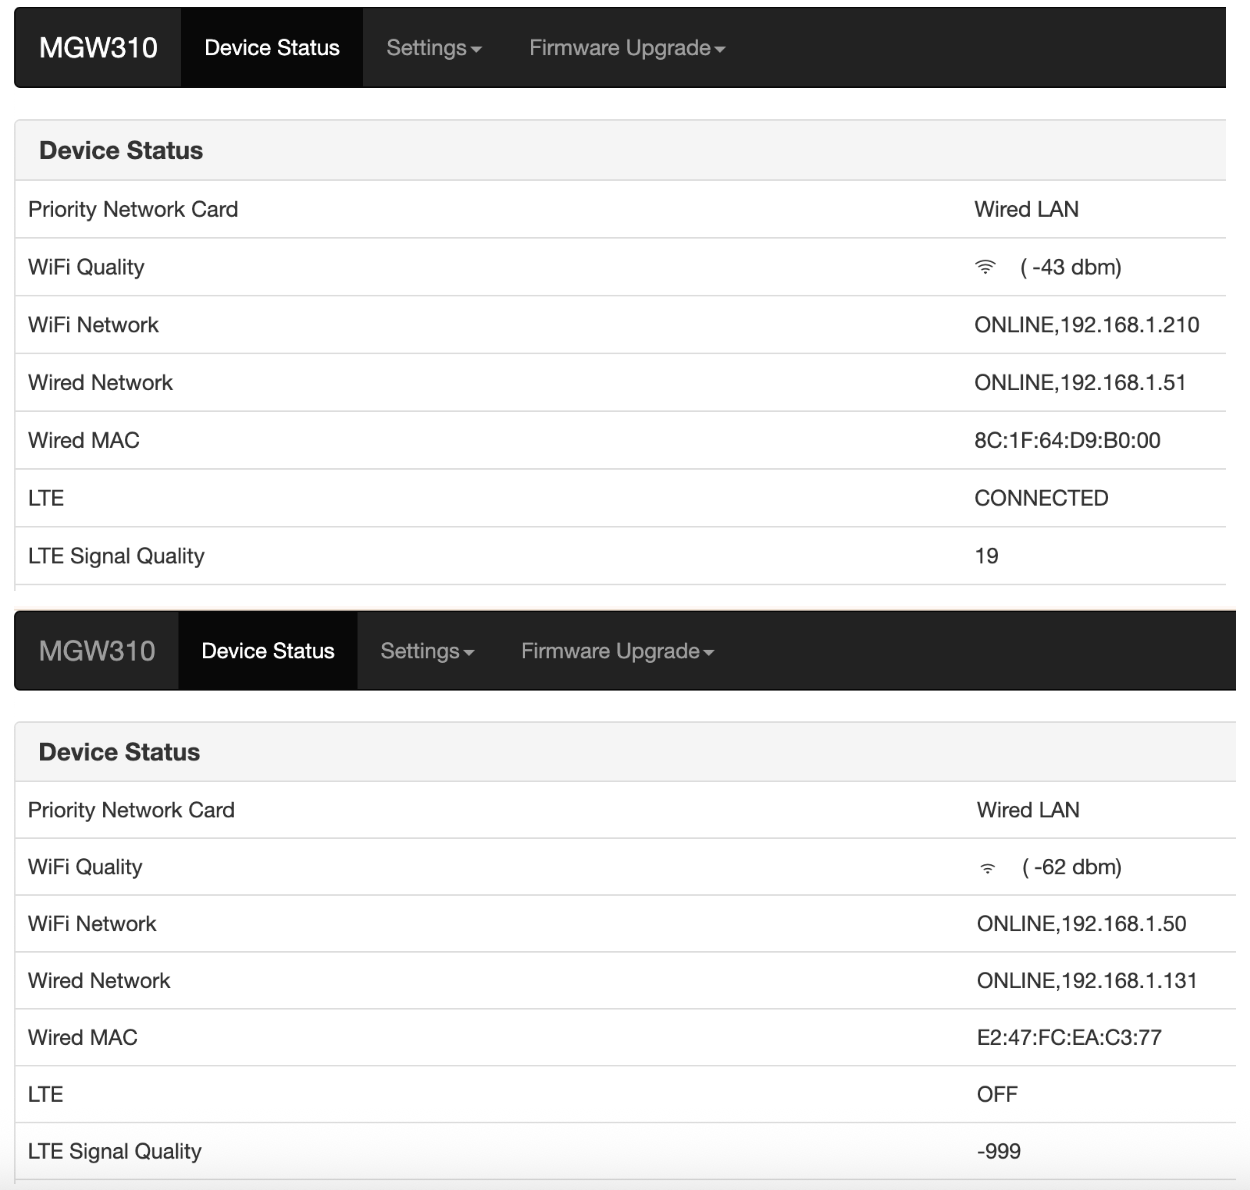Click the Wired MAC value E2:47:FC:EA:C3:77
1250x1190 pixels.
(x=1069, y=1038)
